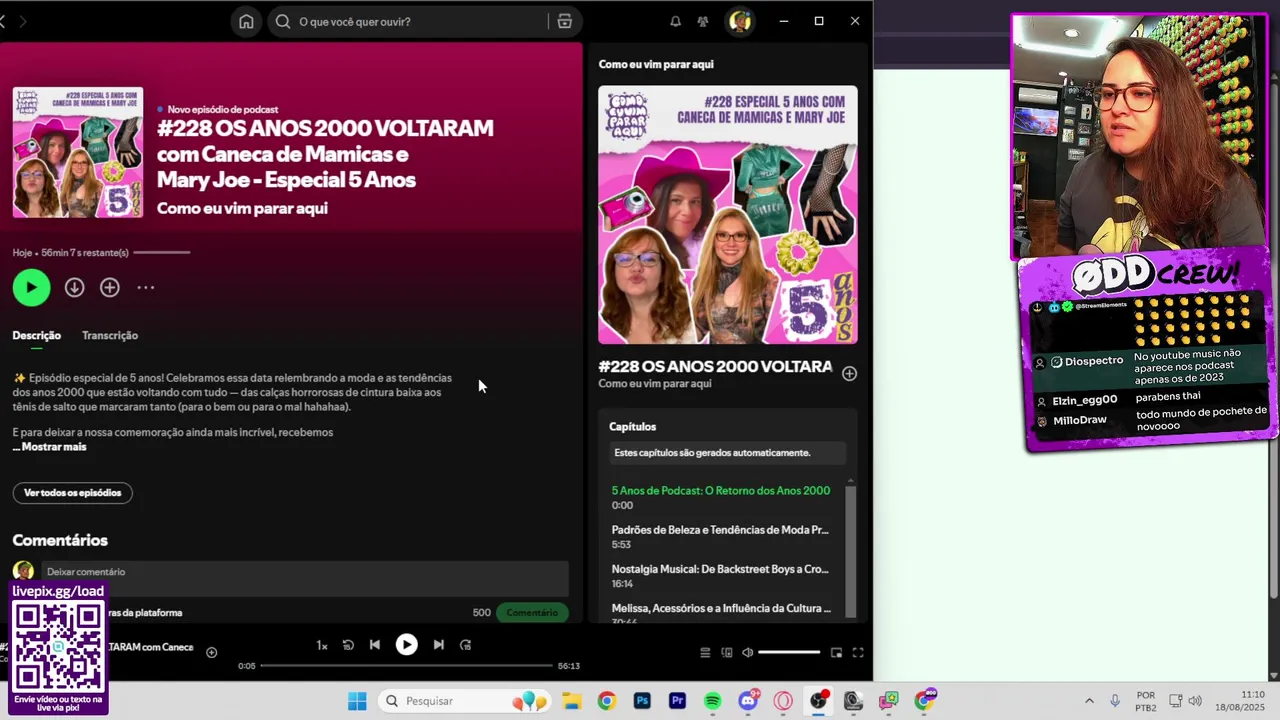Screen dimensions: 1280x720
Task: Download the episode
Action: point(74,287)
